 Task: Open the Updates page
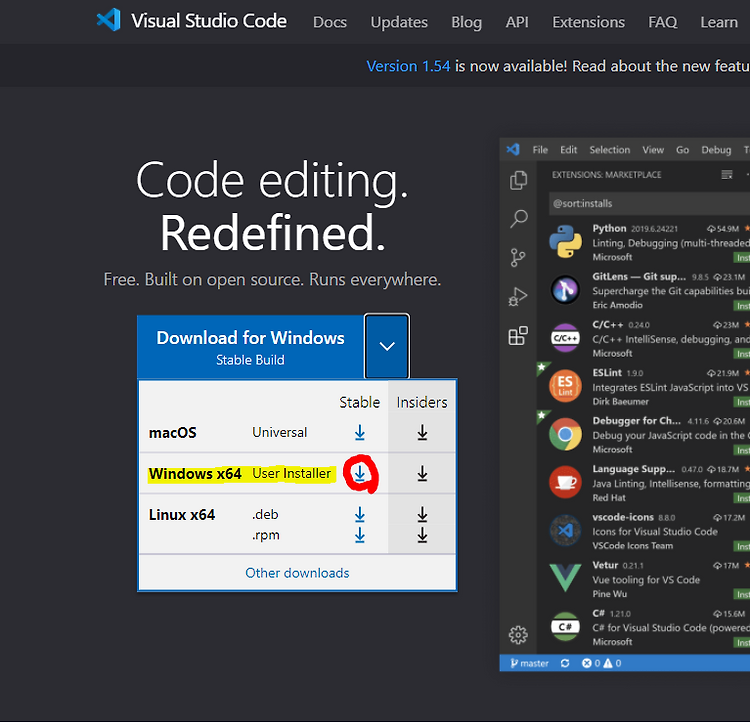pyautogui.click(x=399, y=22)
